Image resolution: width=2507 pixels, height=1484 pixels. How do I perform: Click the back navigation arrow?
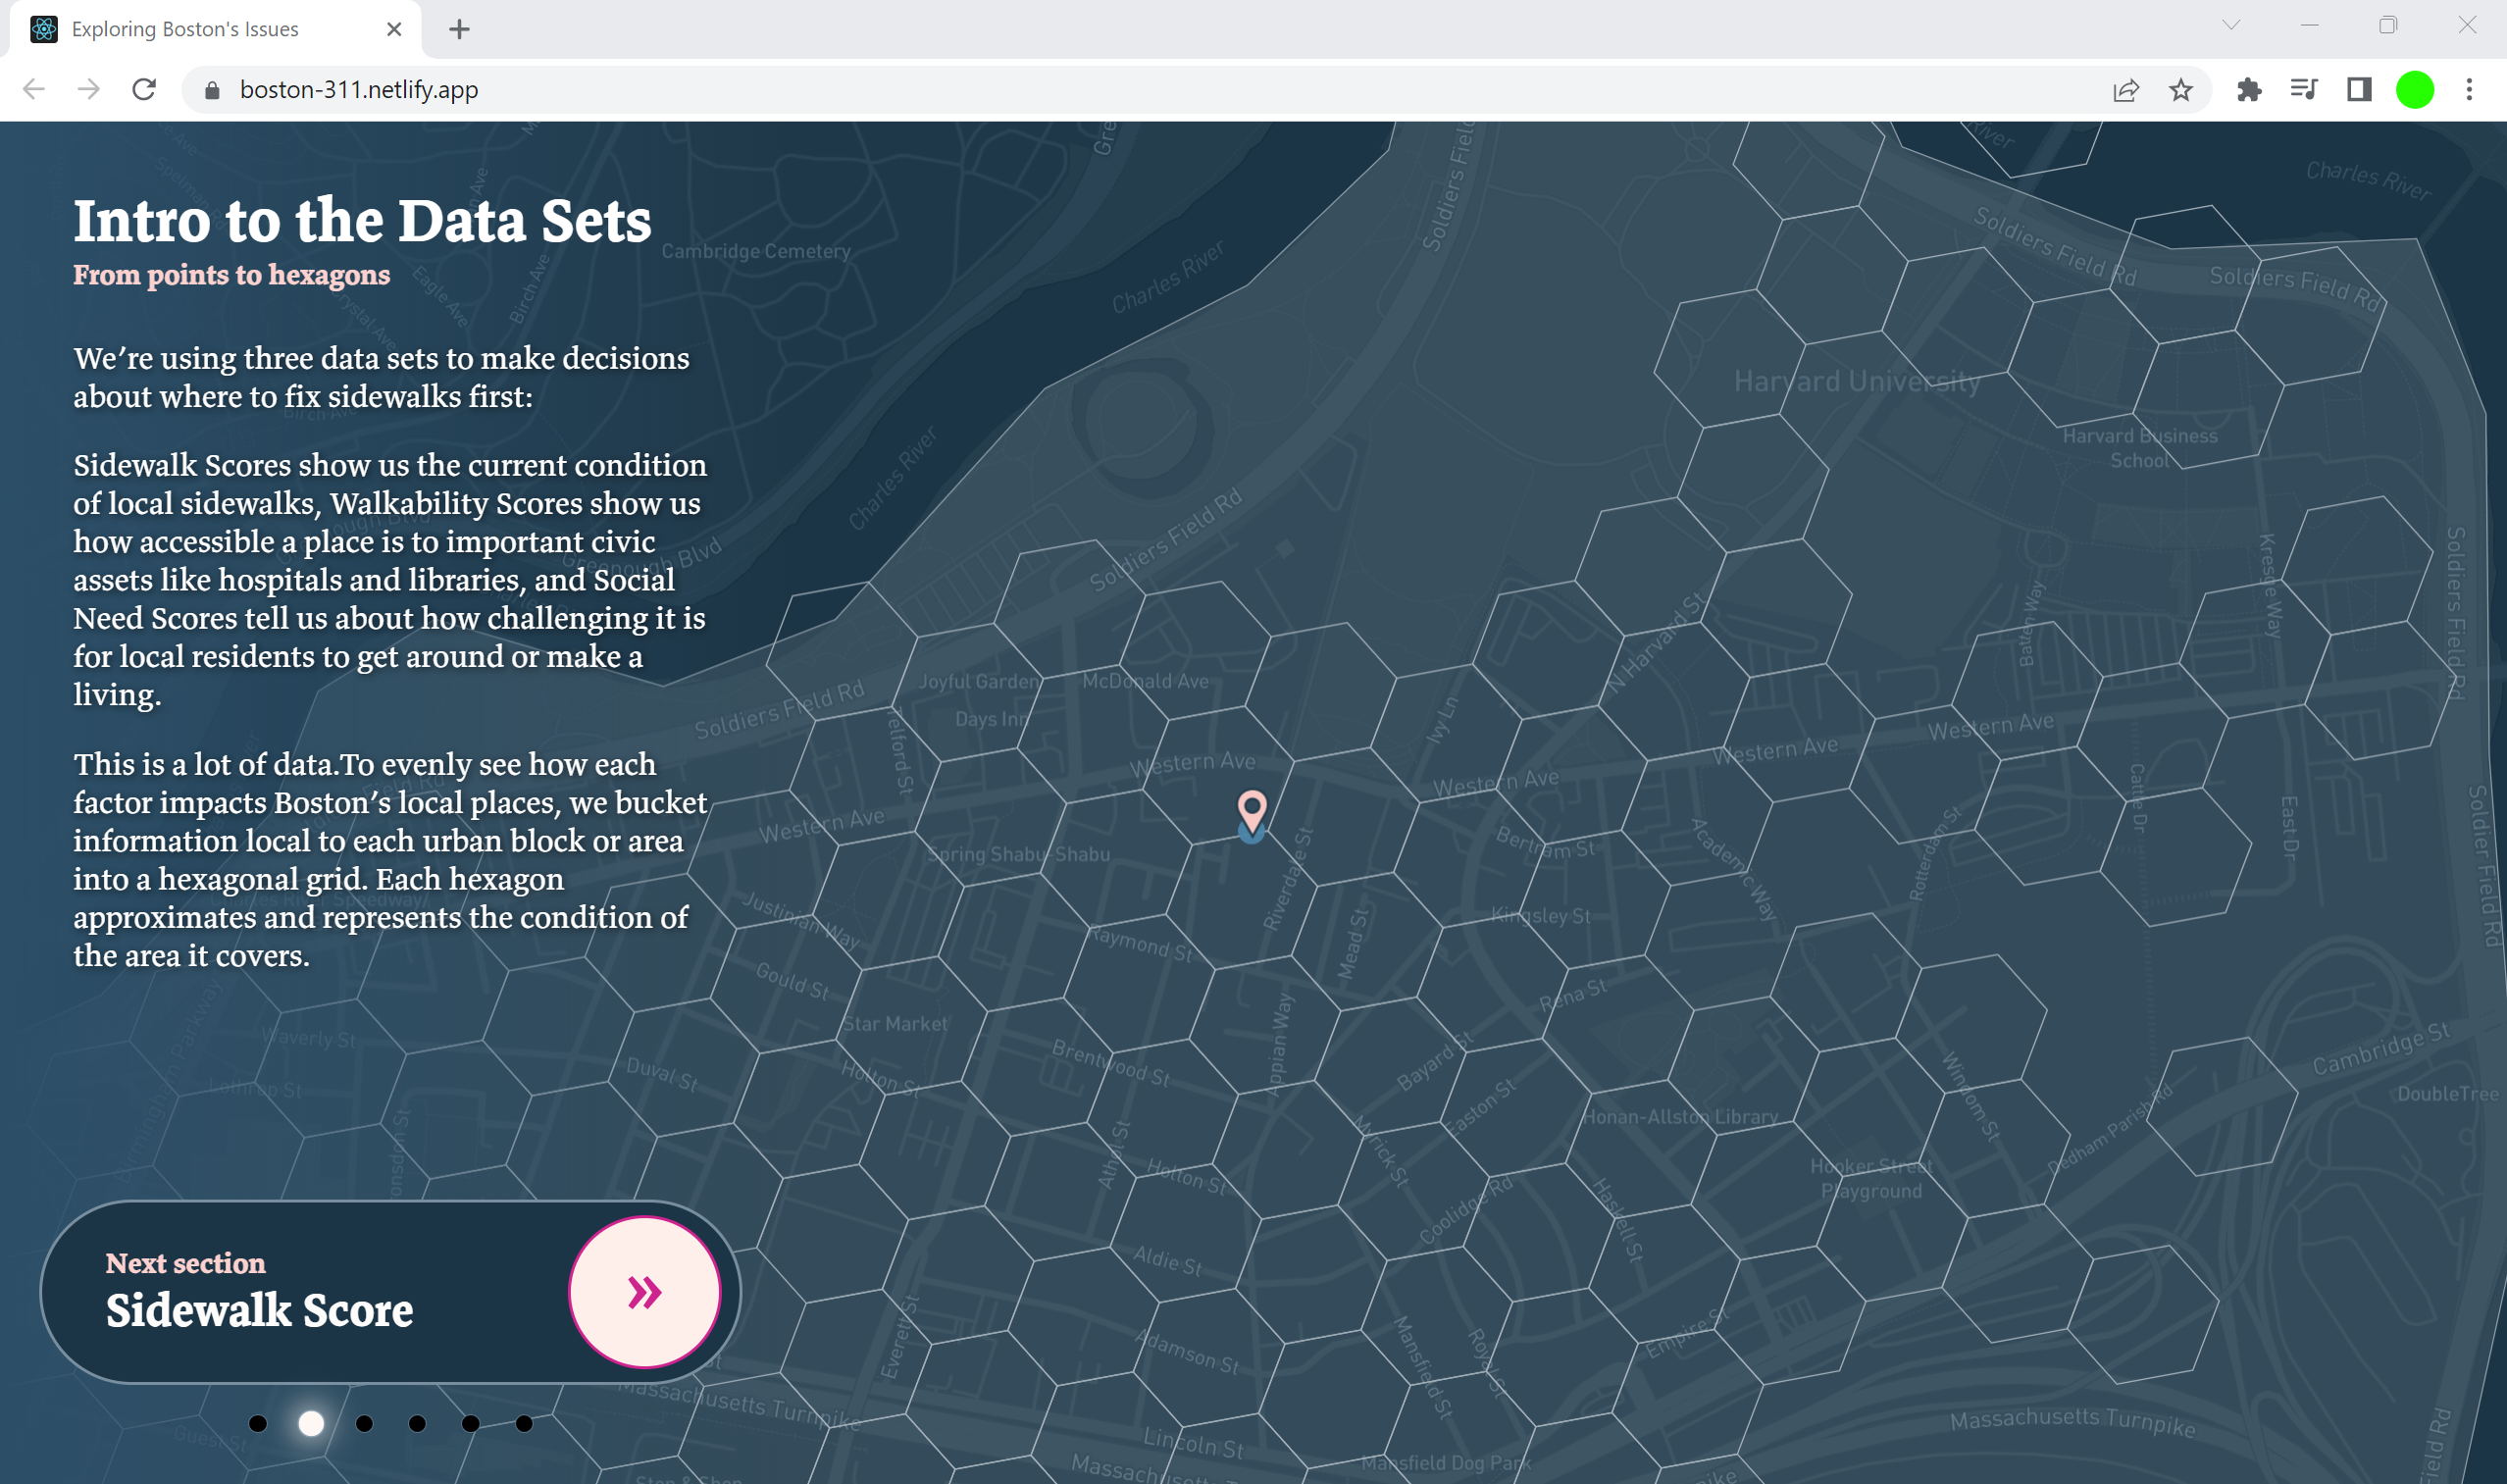tap(34, 90)
